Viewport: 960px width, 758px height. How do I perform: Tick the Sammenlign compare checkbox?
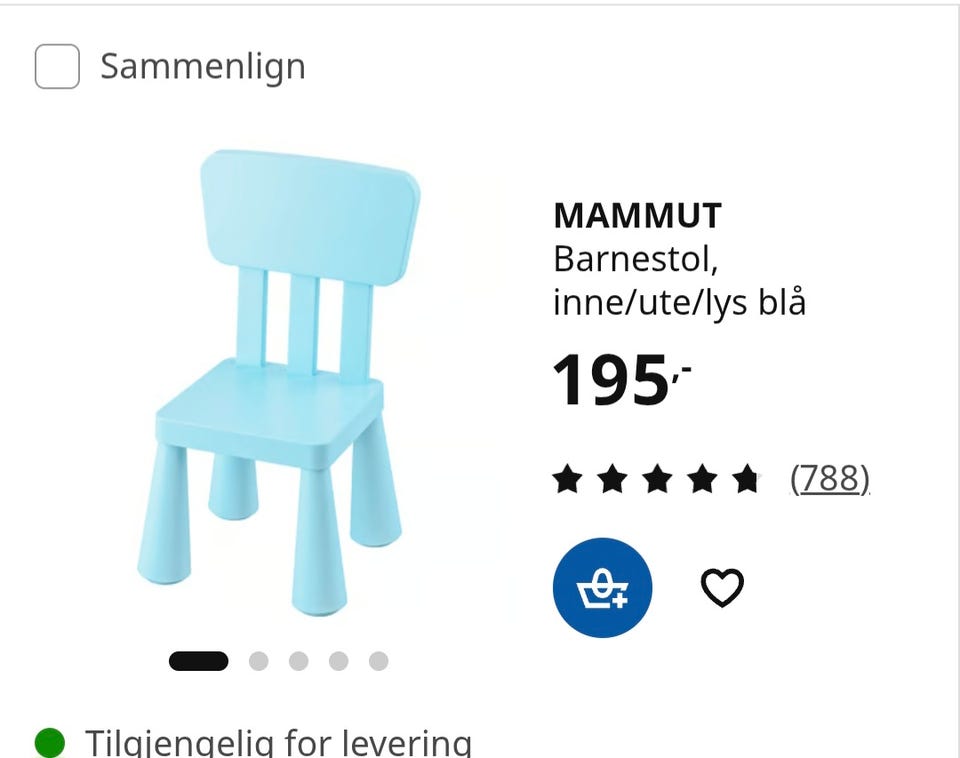(57, 66)
